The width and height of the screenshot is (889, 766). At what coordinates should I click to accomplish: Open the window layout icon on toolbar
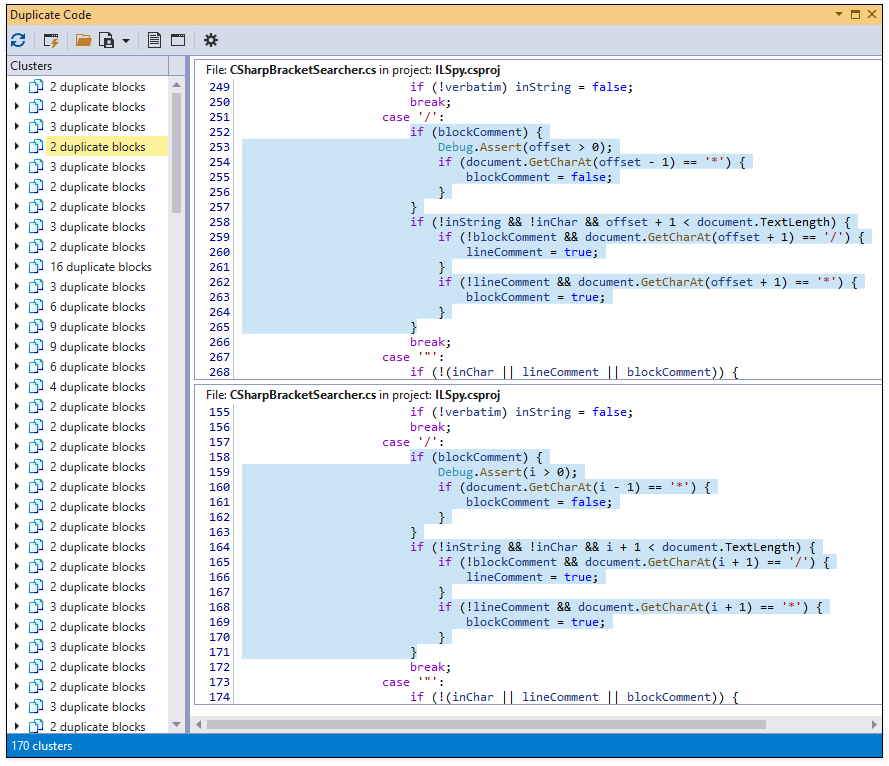point(180,40)
